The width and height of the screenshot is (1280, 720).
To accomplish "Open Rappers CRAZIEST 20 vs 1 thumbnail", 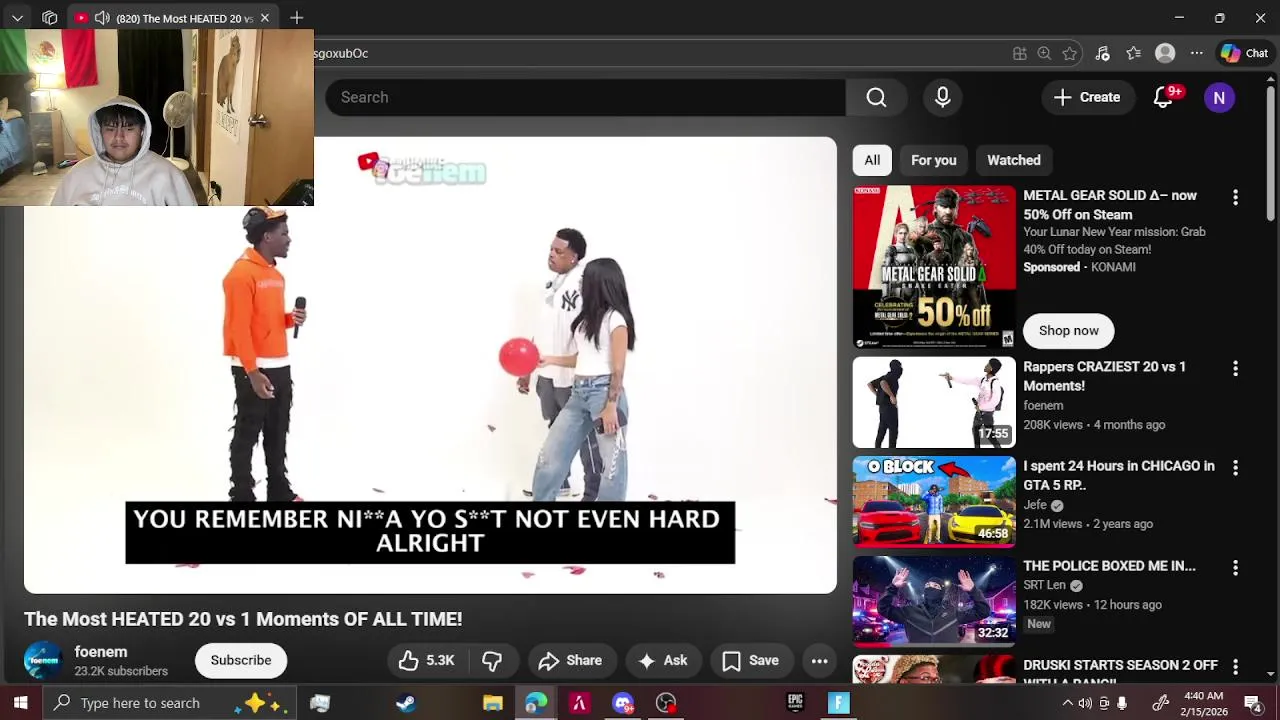I will (934, 402).
